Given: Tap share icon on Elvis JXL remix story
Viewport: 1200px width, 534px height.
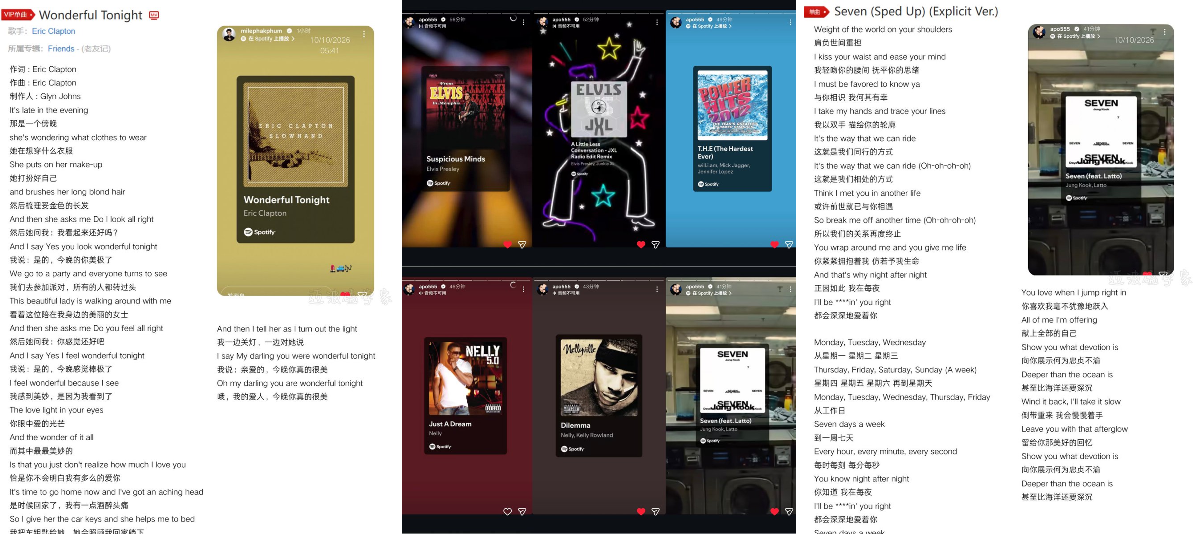Looking at the screenshot, I should (655, 244).
